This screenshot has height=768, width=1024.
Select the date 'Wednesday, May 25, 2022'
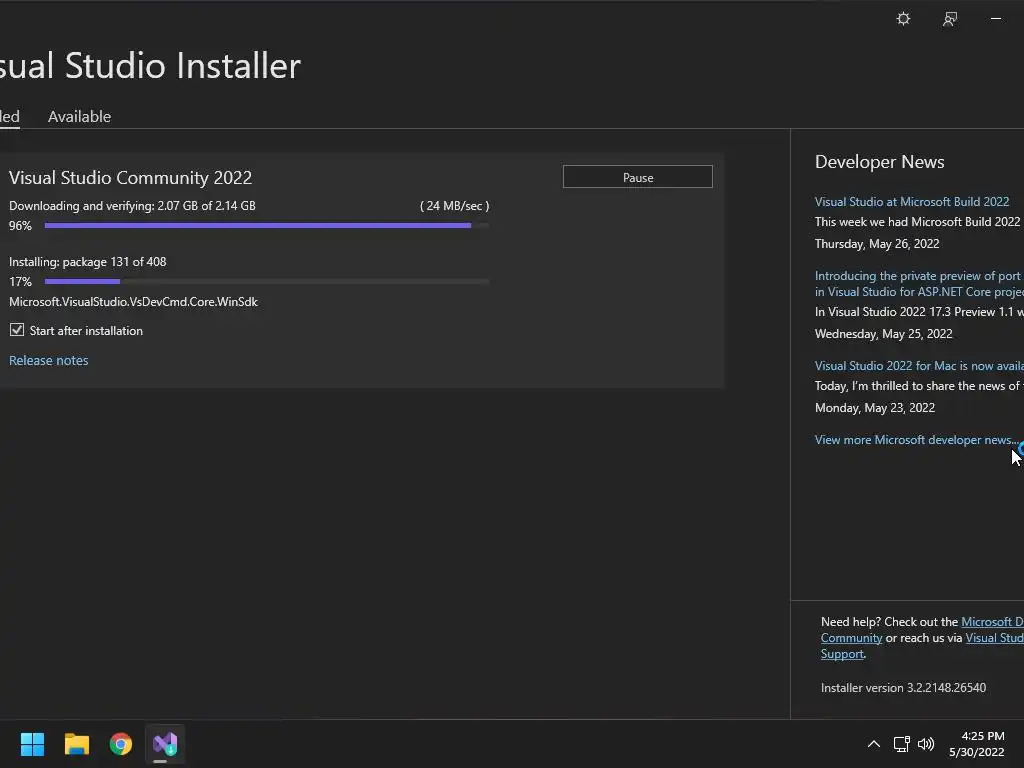click(884, 334)
